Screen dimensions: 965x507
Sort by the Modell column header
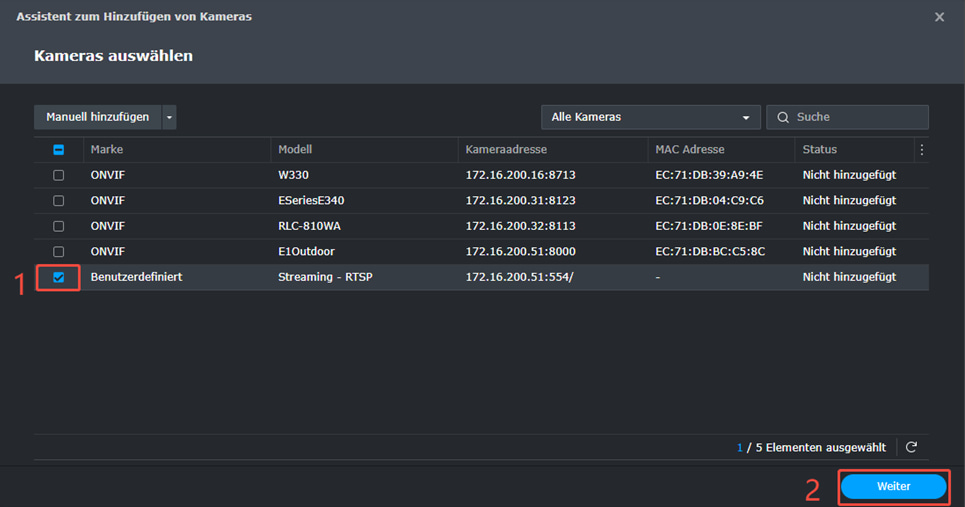[x=295, y=150]
